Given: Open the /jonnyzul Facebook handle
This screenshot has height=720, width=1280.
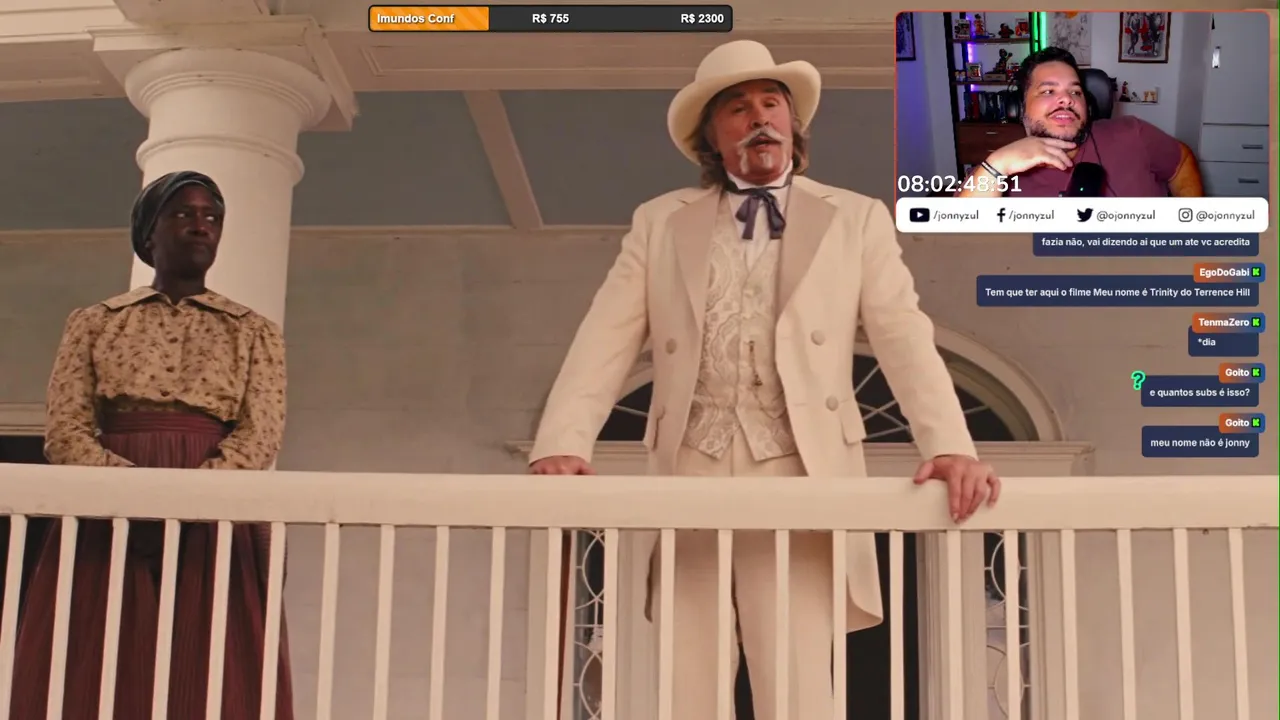Looking at the screenshot, I should 1031,215.
